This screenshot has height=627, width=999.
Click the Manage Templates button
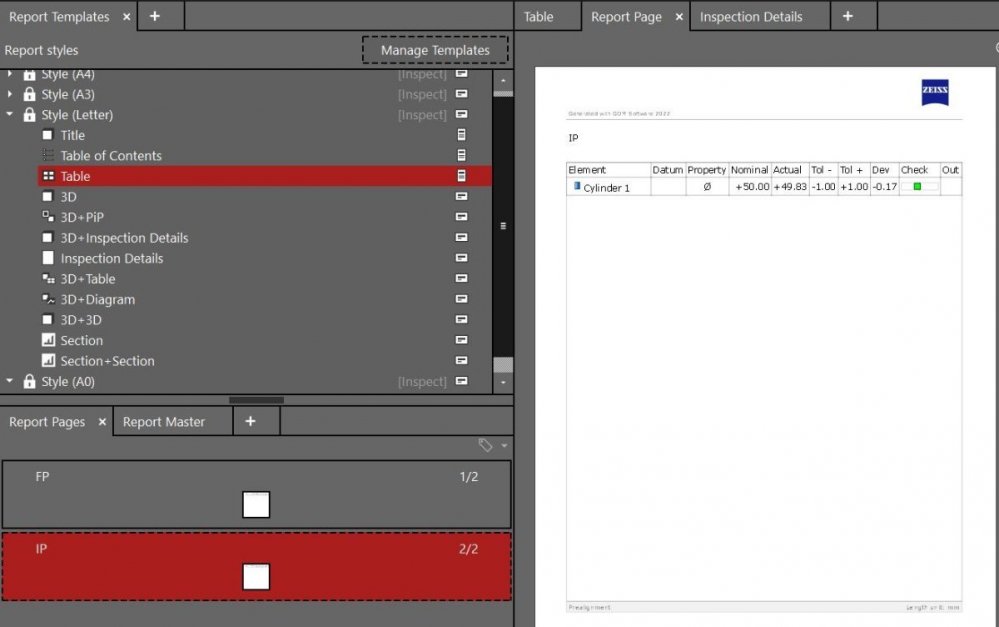(435, 50)
